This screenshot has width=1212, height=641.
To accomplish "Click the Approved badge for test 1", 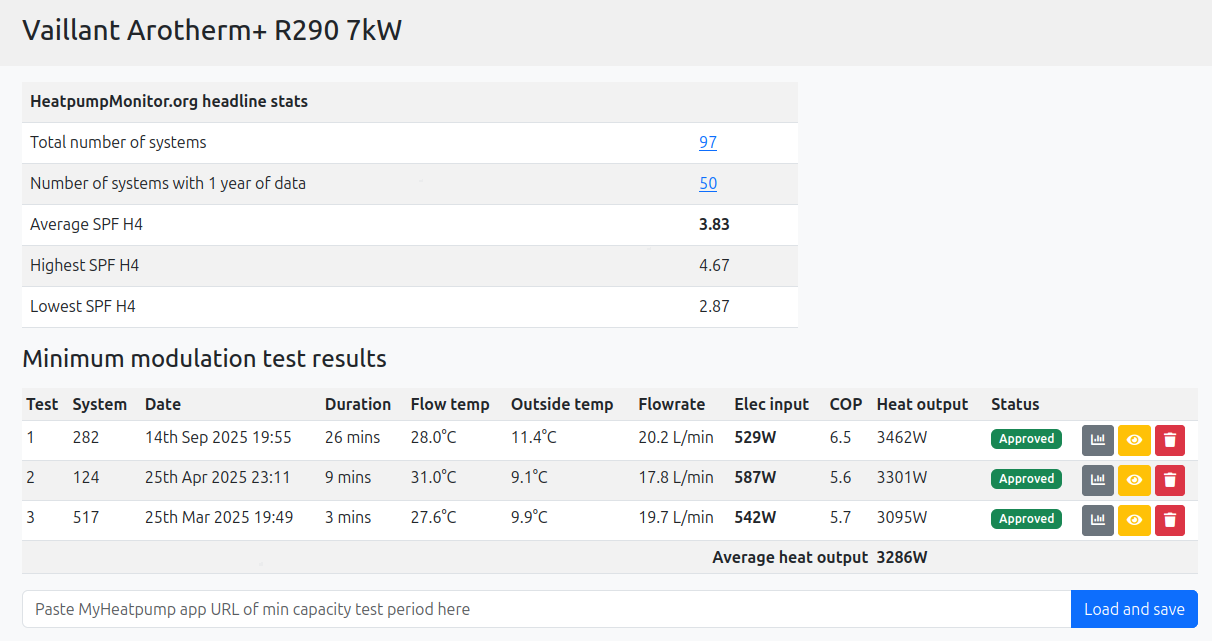I will click(x=1026, y=439).
